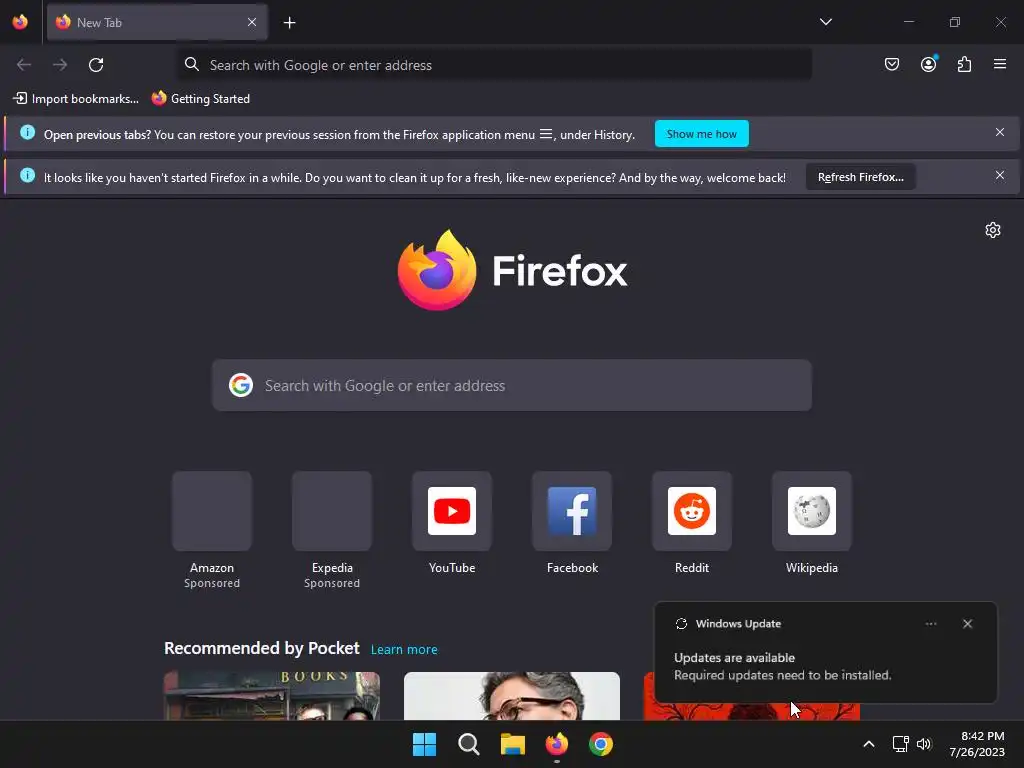The width and height of the screenshot is (1024, 768).
Task: Click the Refresh Firefox button
Action: point(860,177)
